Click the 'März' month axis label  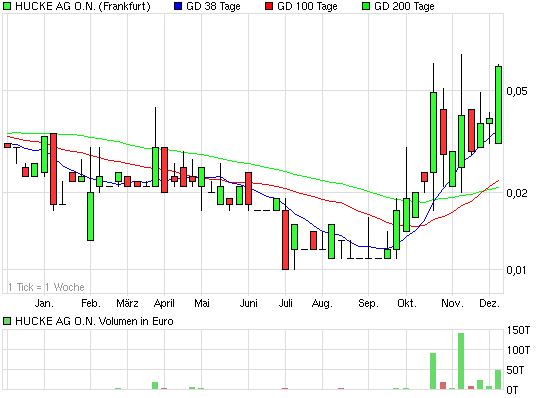click(x=127, y=303)
